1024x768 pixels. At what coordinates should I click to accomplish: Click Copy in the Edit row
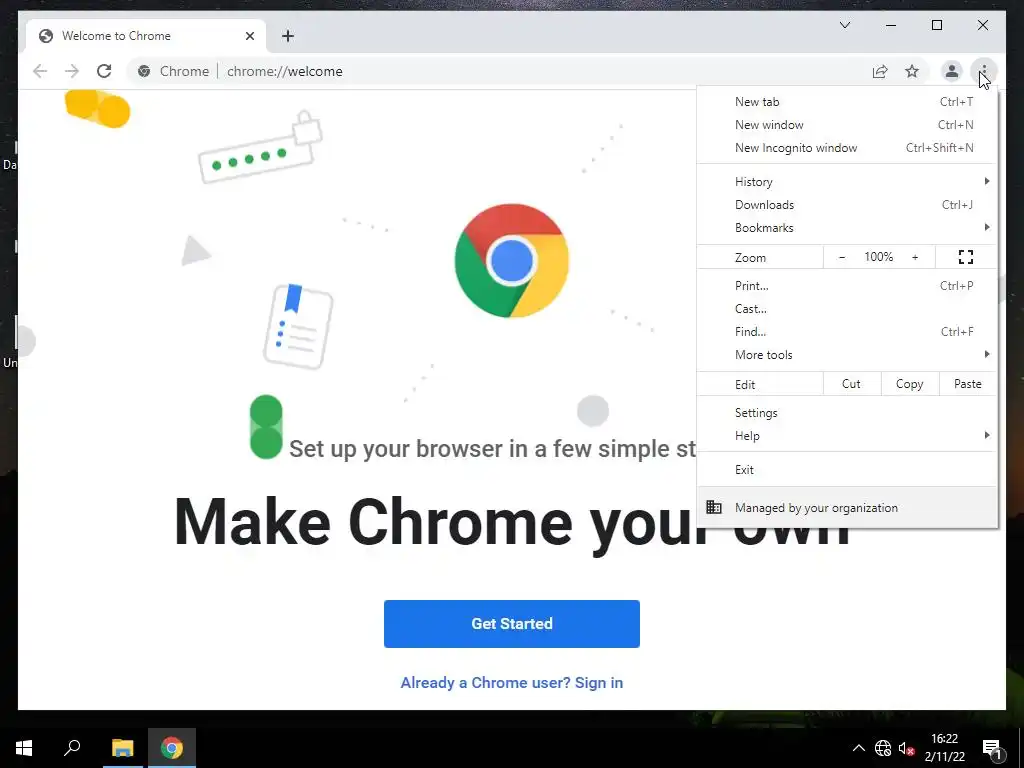pos(910,384)
